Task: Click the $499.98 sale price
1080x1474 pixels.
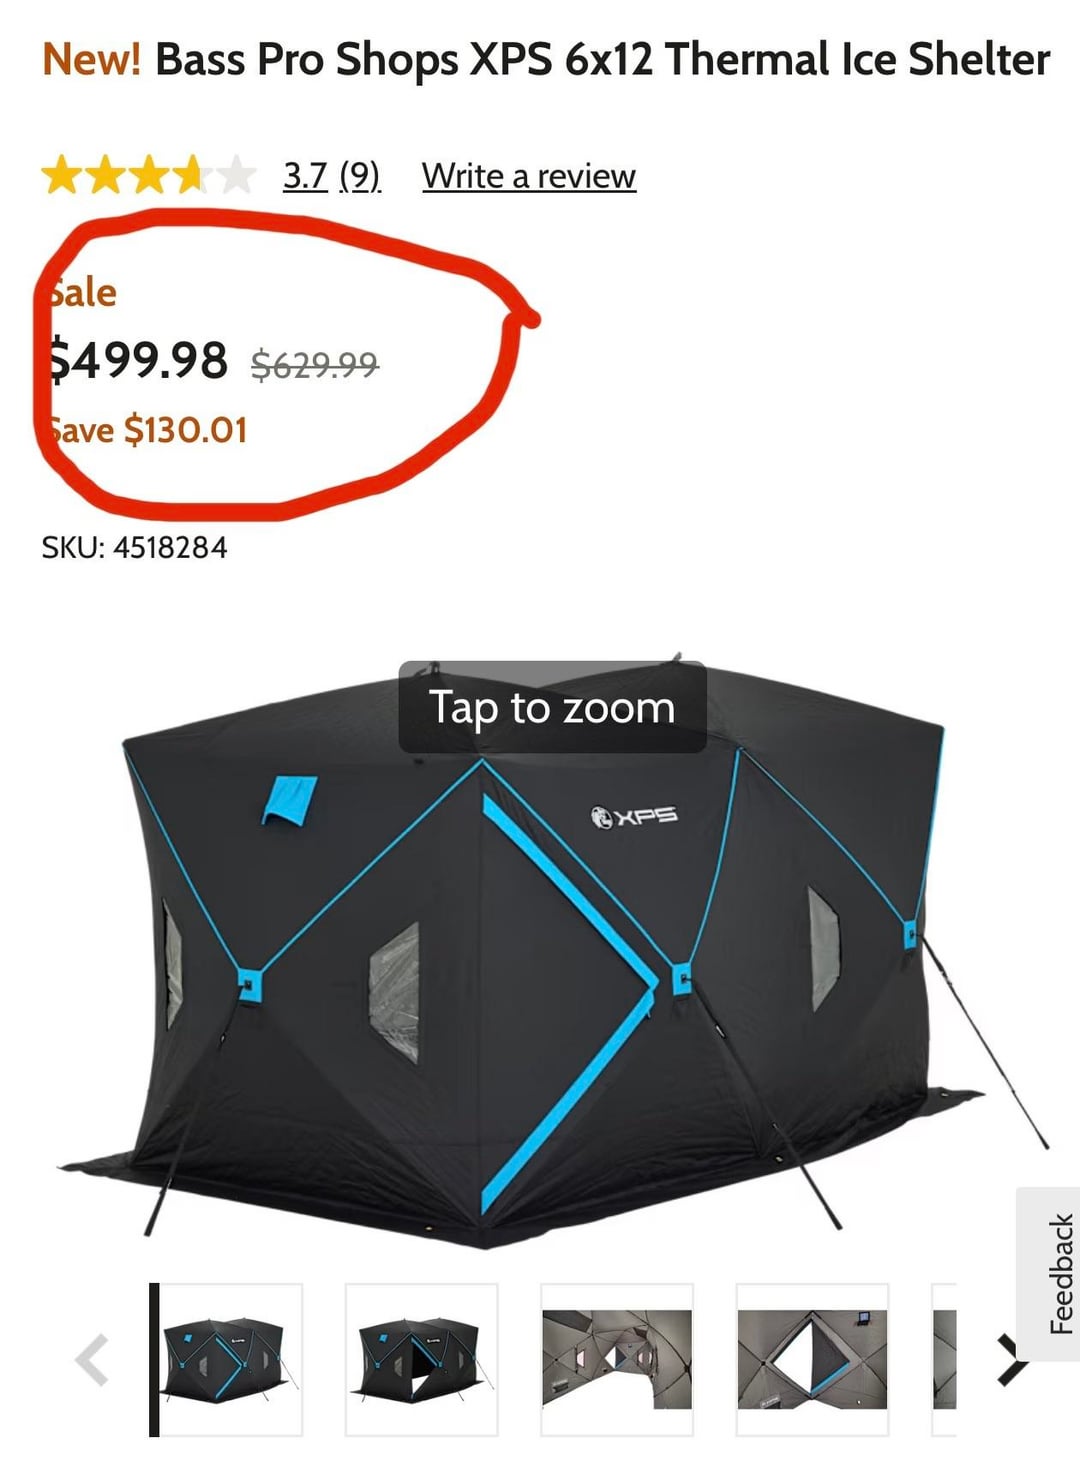Action: [x=139, y=360]
